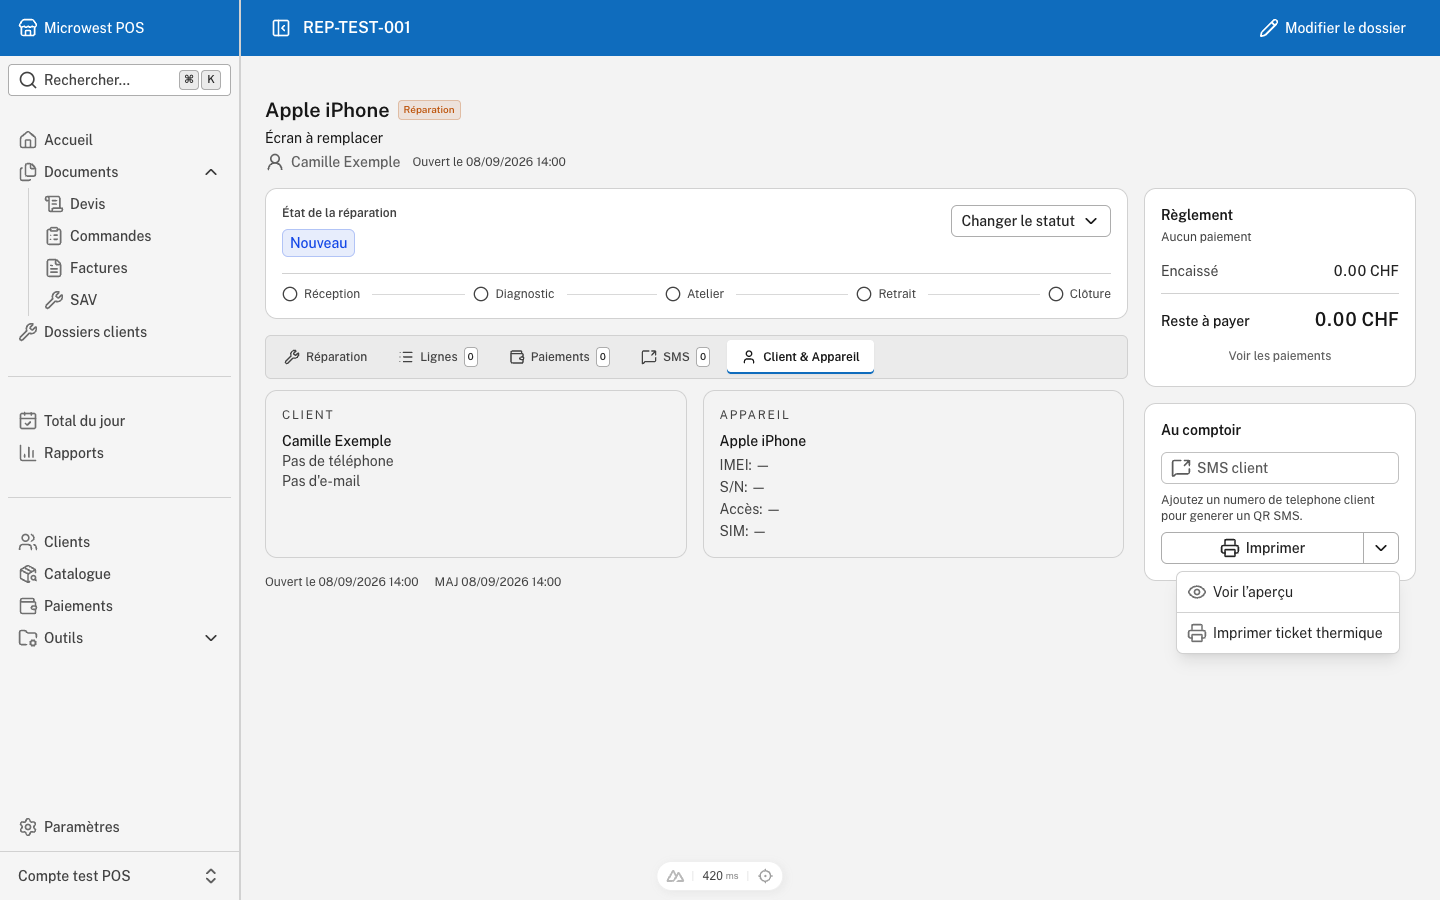
Task: Collapse the Documents section chevron
Action: click(211, 172)
